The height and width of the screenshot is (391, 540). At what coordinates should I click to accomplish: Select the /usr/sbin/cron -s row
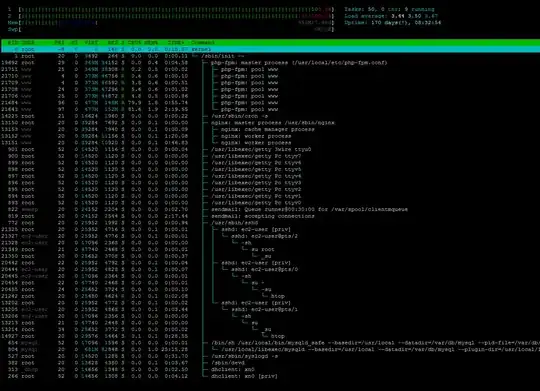coord(270,116)
